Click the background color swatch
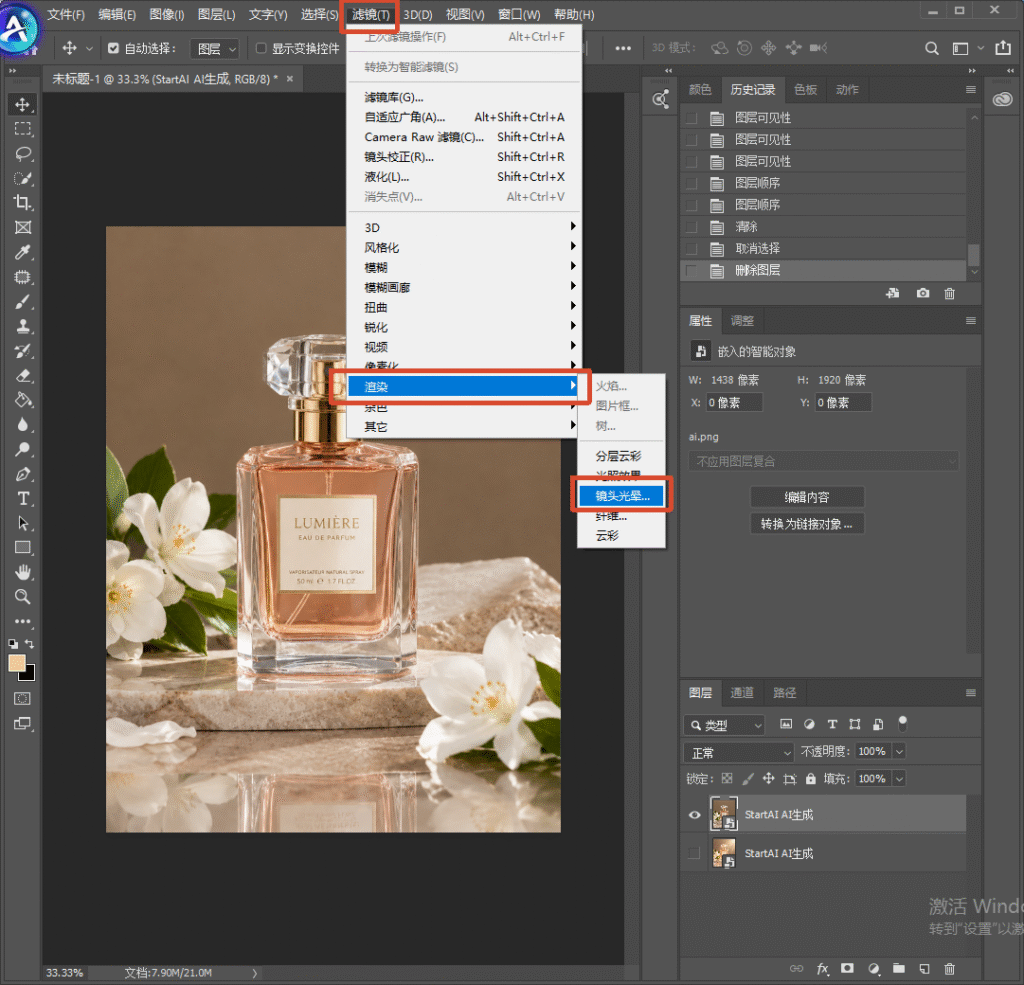 click(29, 675)
